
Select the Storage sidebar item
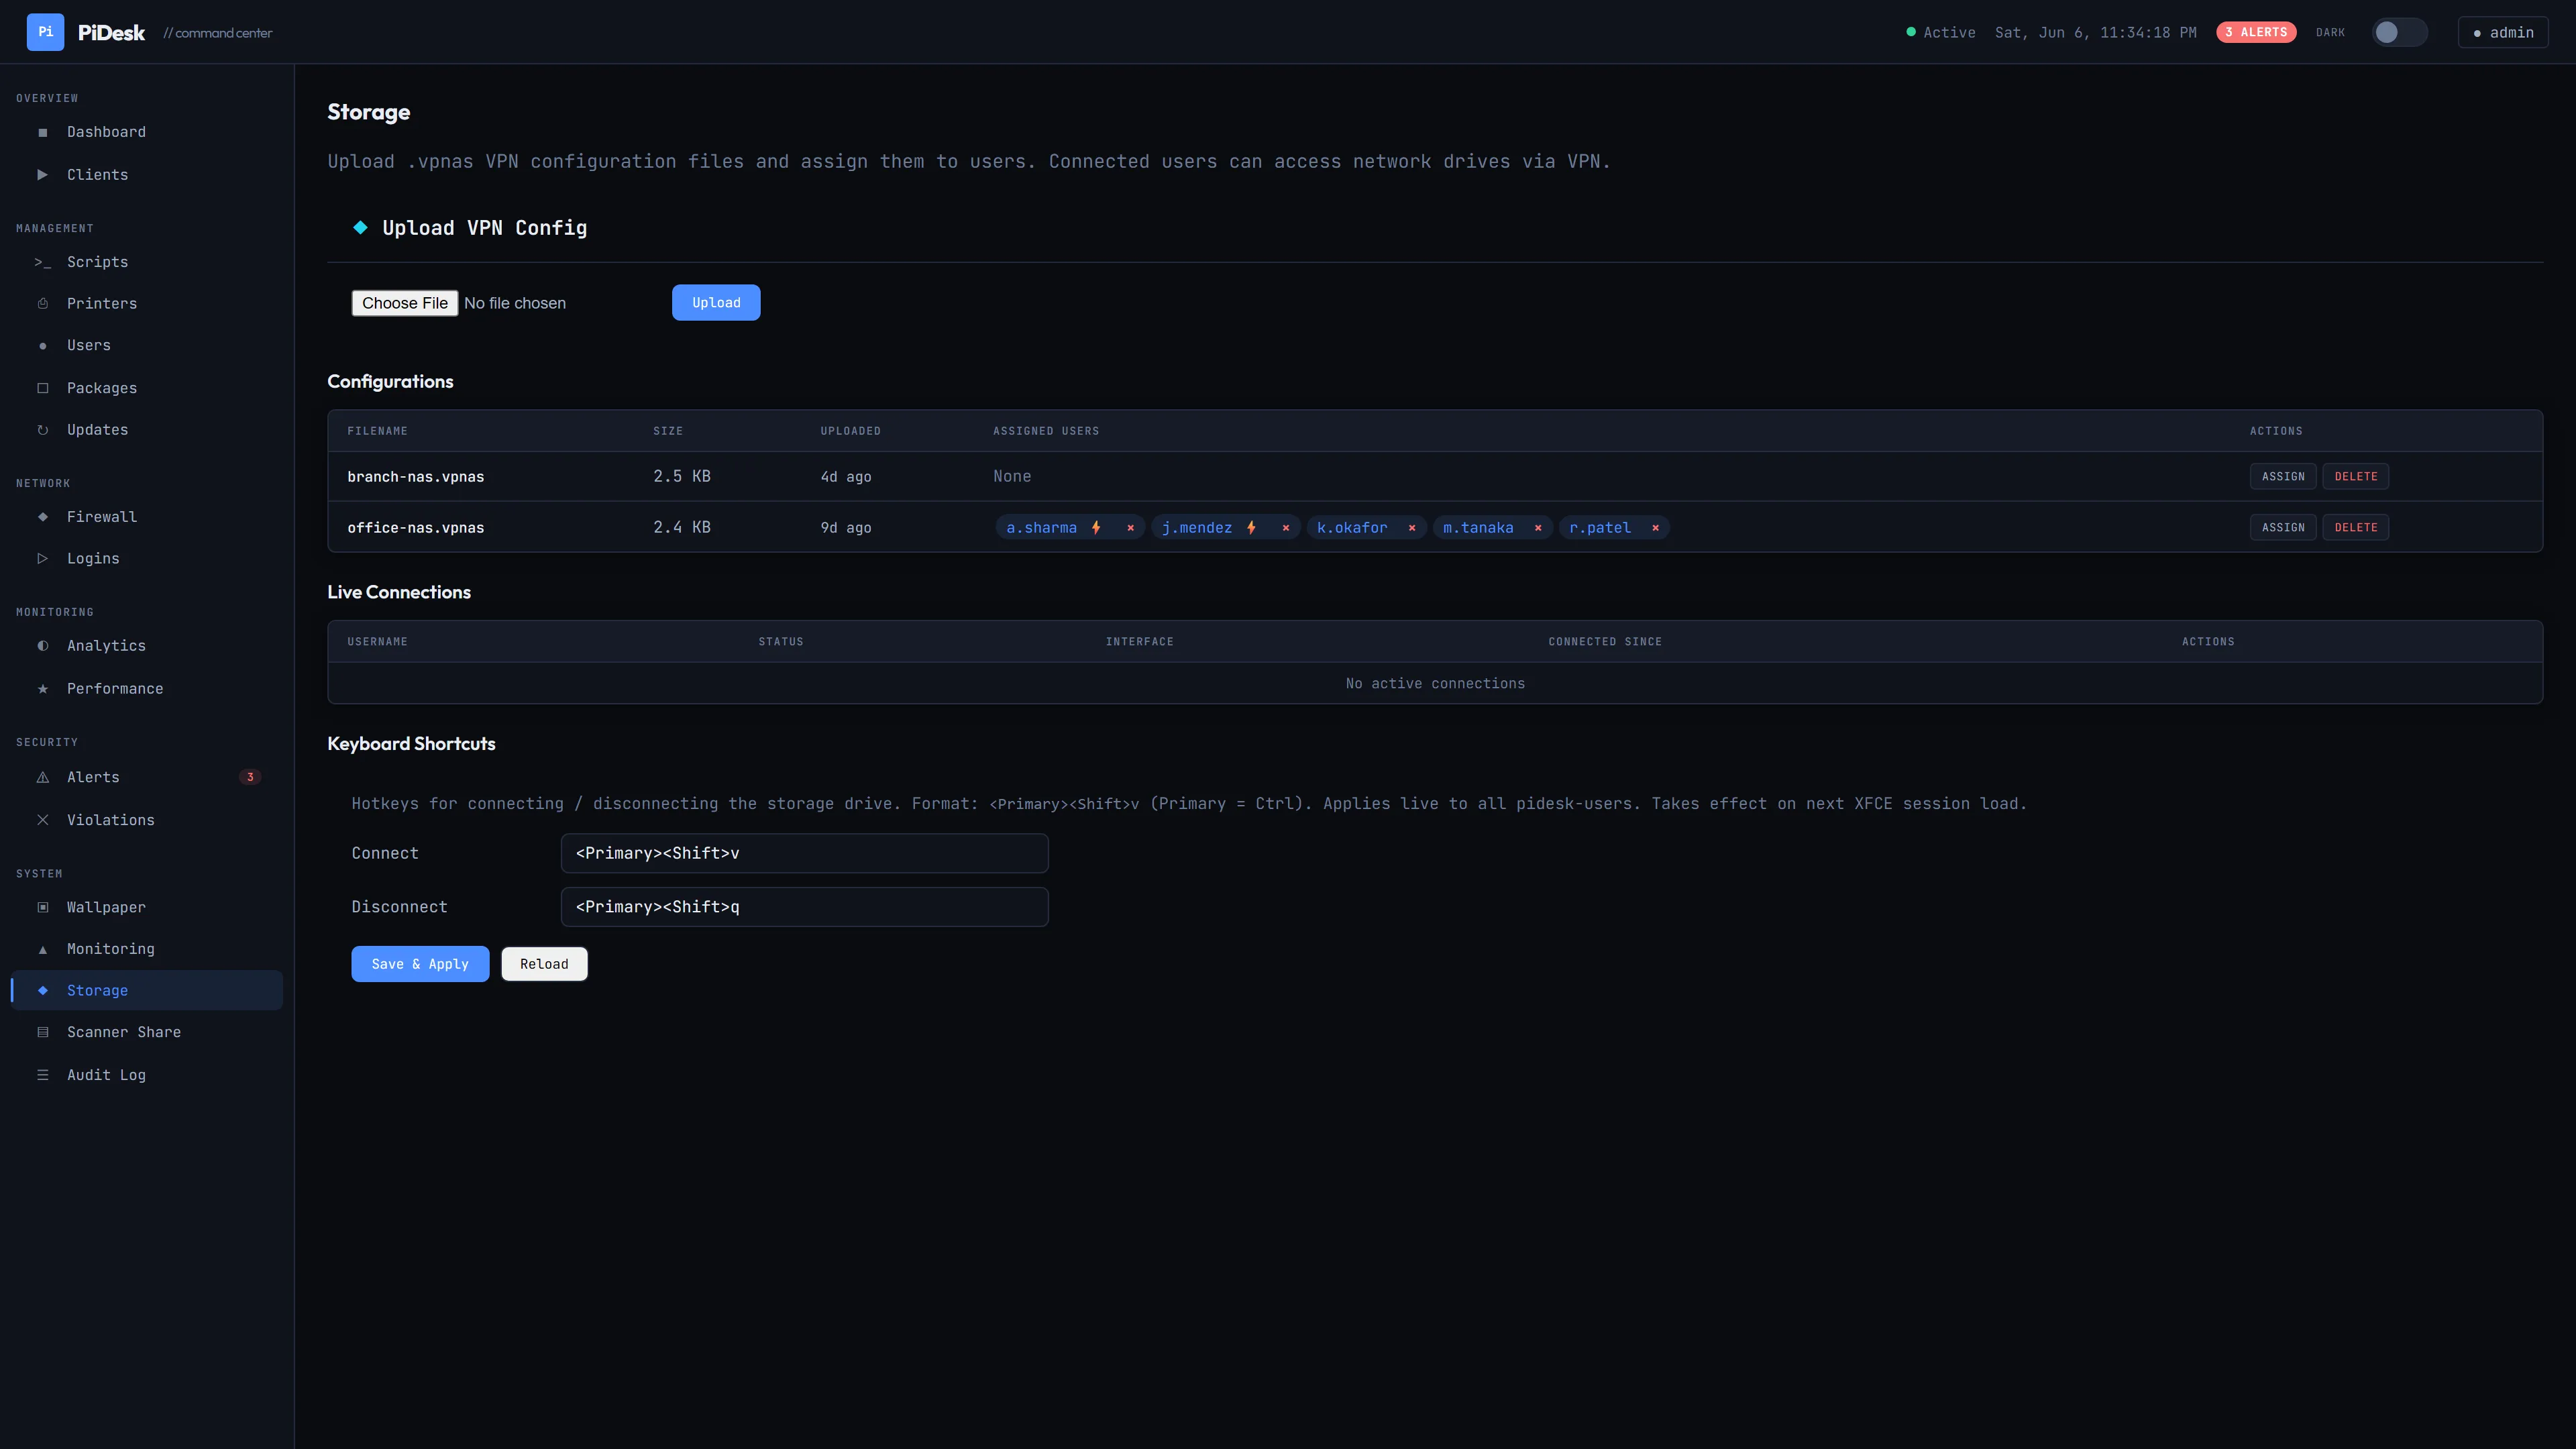[146, 990]
